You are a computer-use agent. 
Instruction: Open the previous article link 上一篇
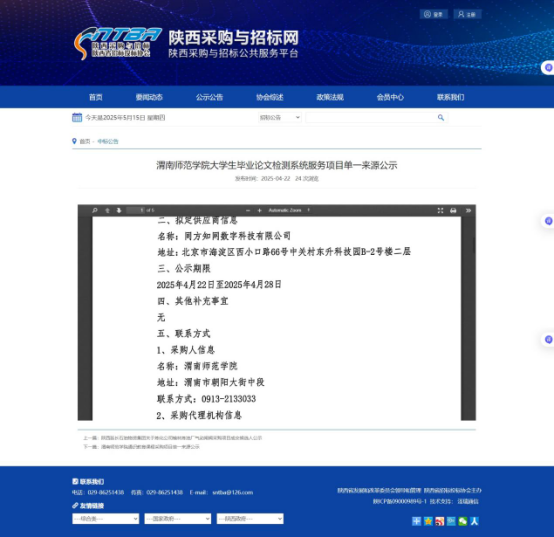(x=172, y=438)
